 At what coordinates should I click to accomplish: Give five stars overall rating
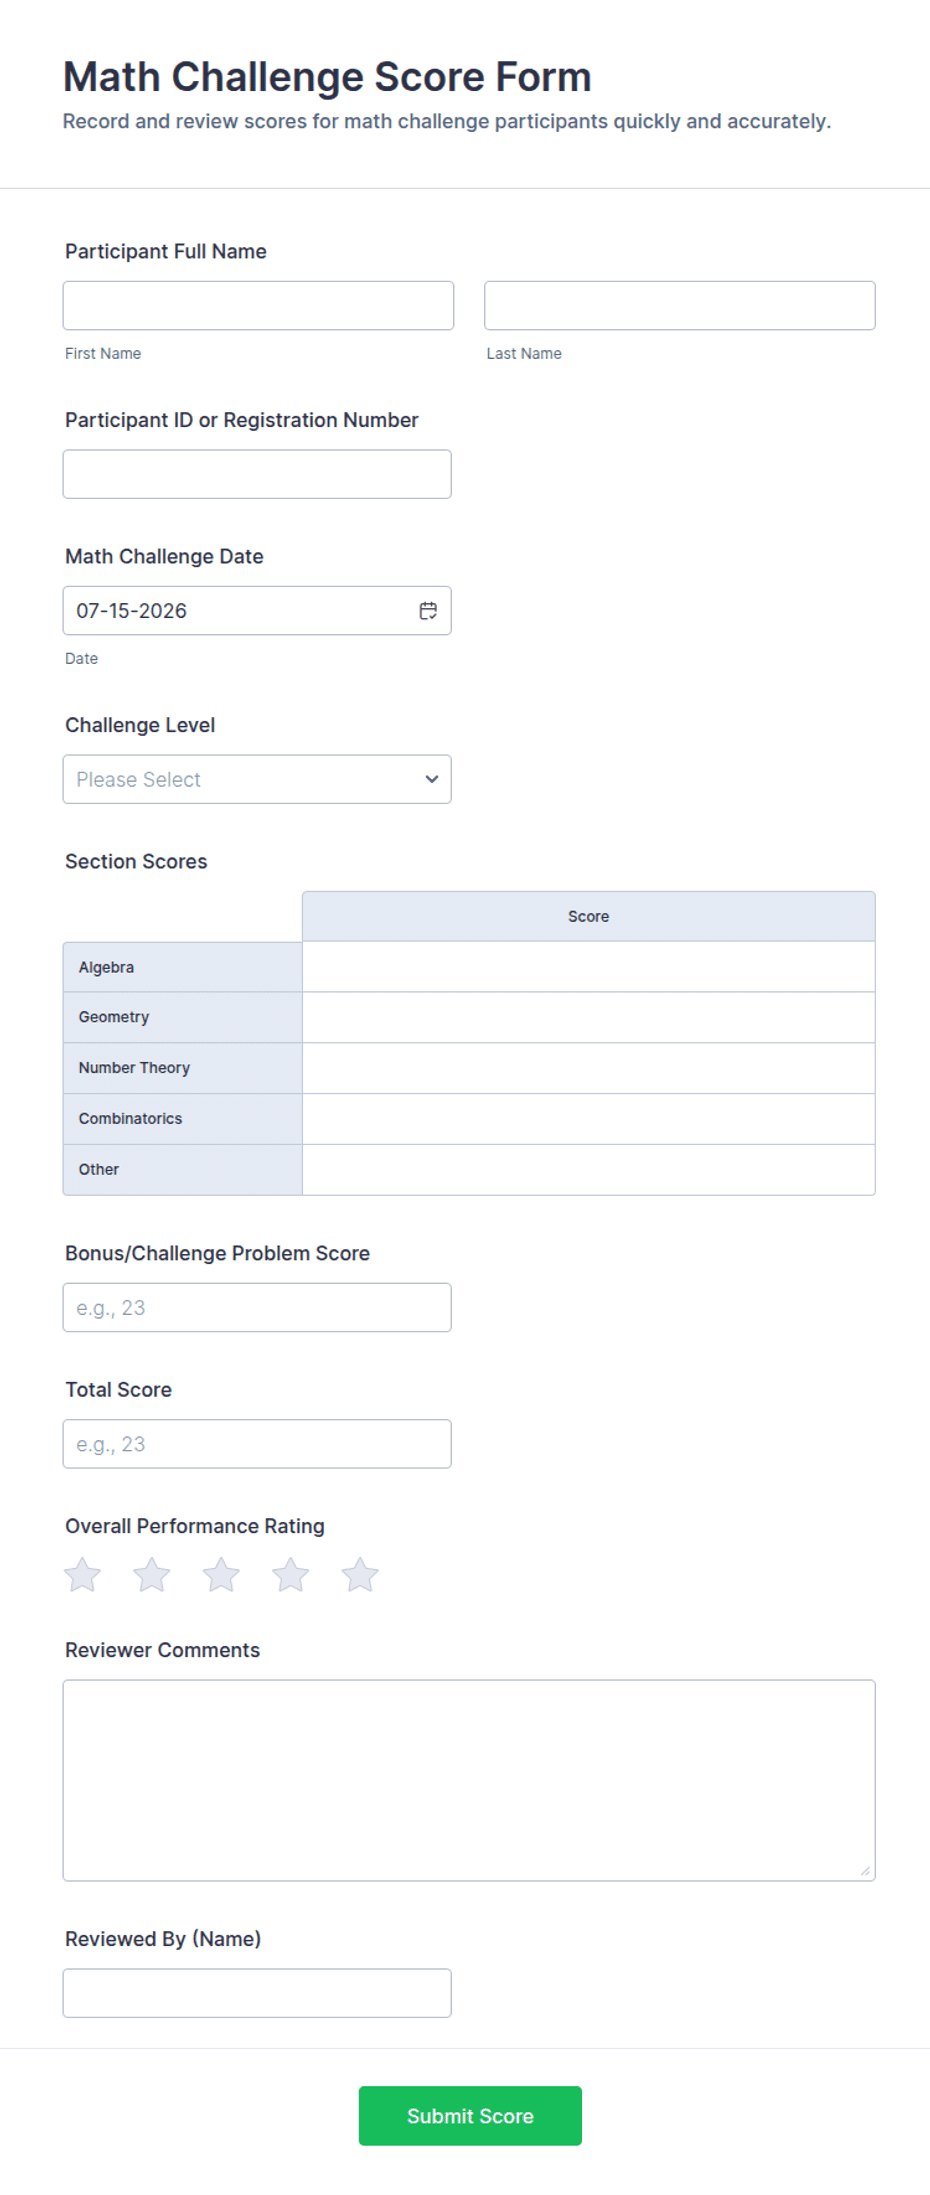360,1575
